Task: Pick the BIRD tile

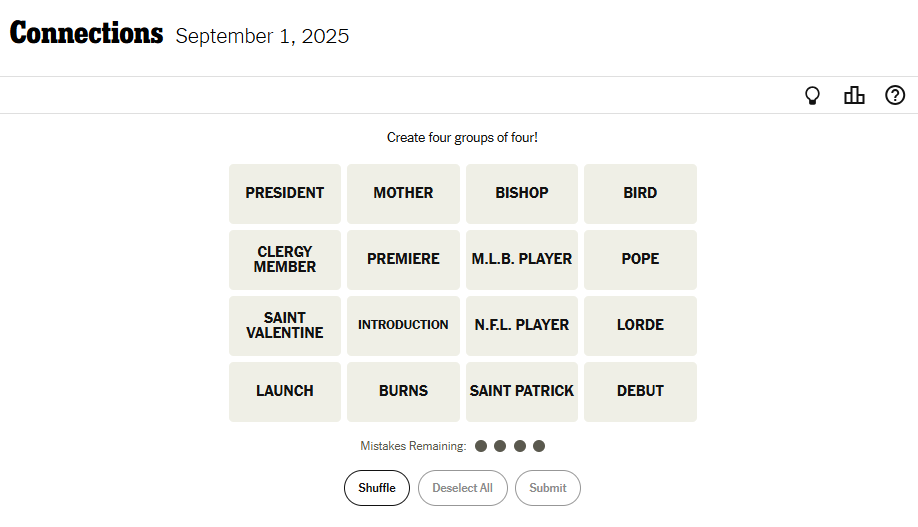Action: point(640,193)
